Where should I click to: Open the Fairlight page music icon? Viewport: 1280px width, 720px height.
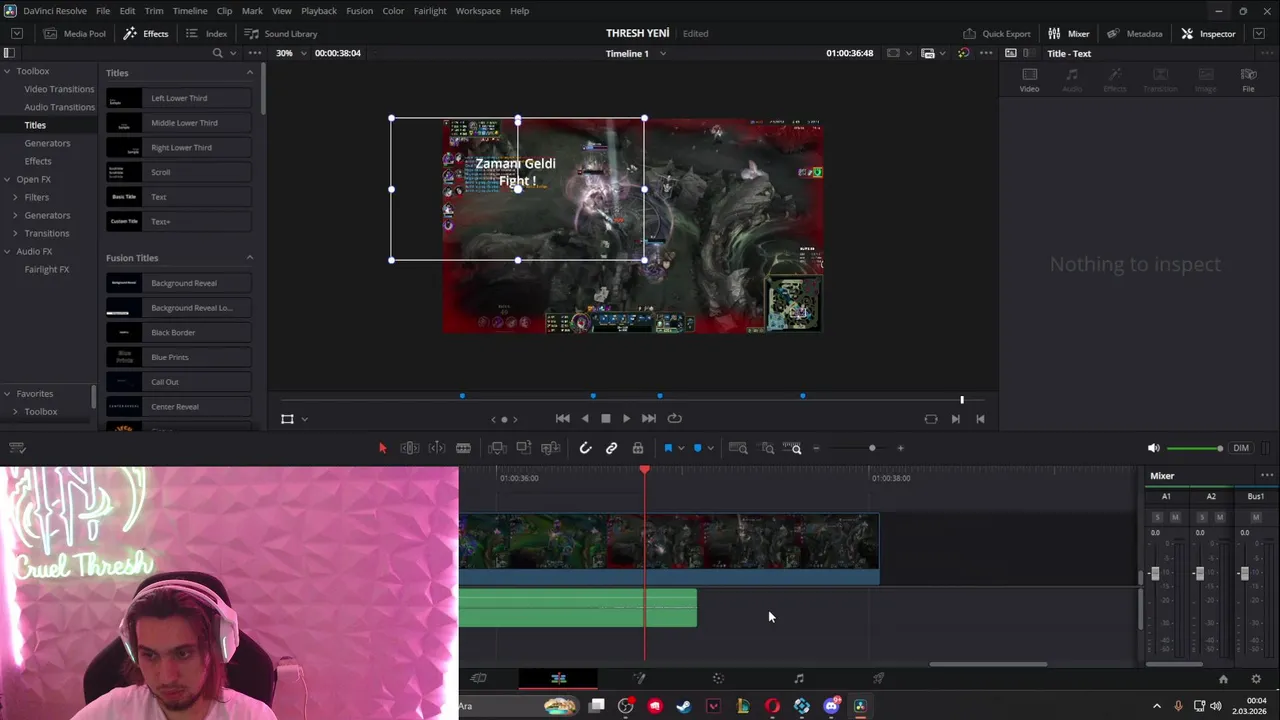click(x=798, y=678)
